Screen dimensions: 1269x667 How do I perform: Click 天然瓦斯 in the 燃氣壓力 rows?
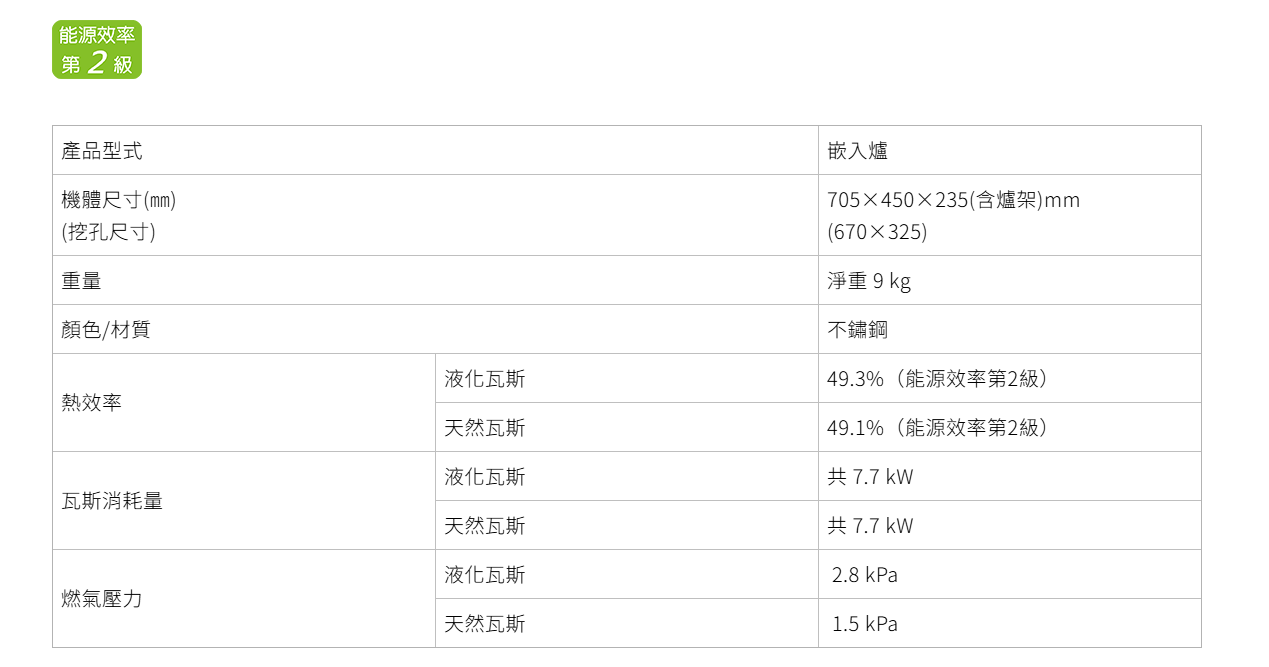[485, 624]
